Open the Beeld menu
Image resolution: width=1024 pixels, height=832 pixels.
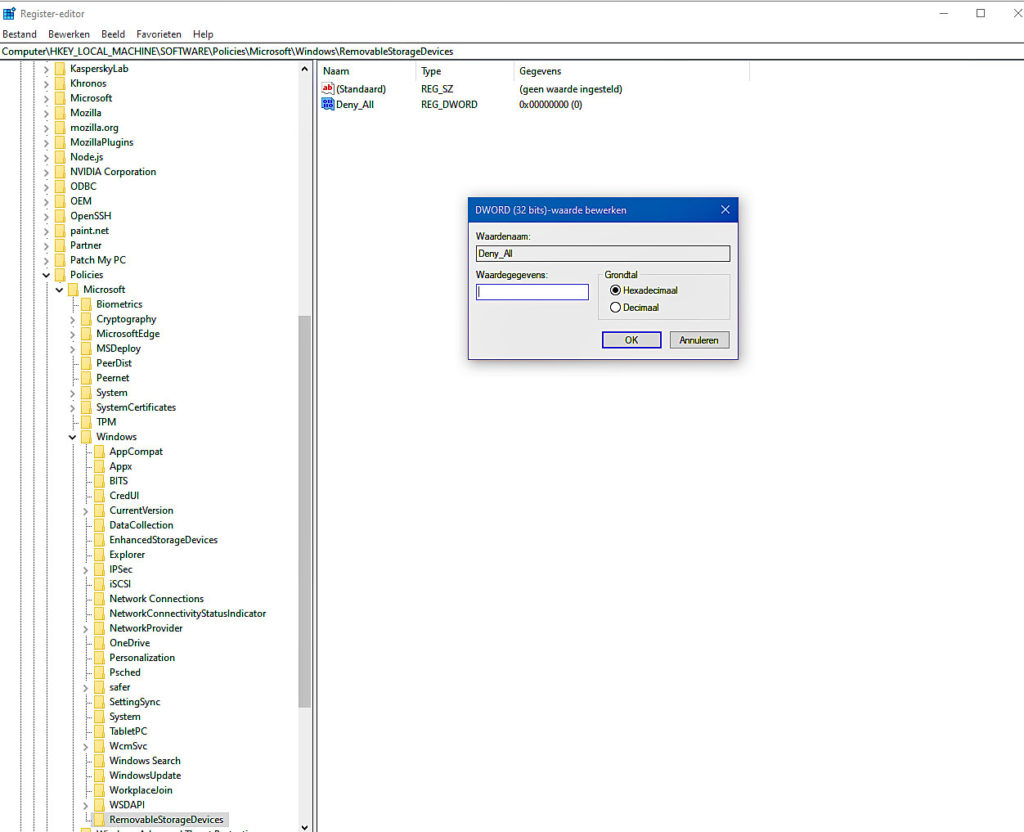[113, 34]
